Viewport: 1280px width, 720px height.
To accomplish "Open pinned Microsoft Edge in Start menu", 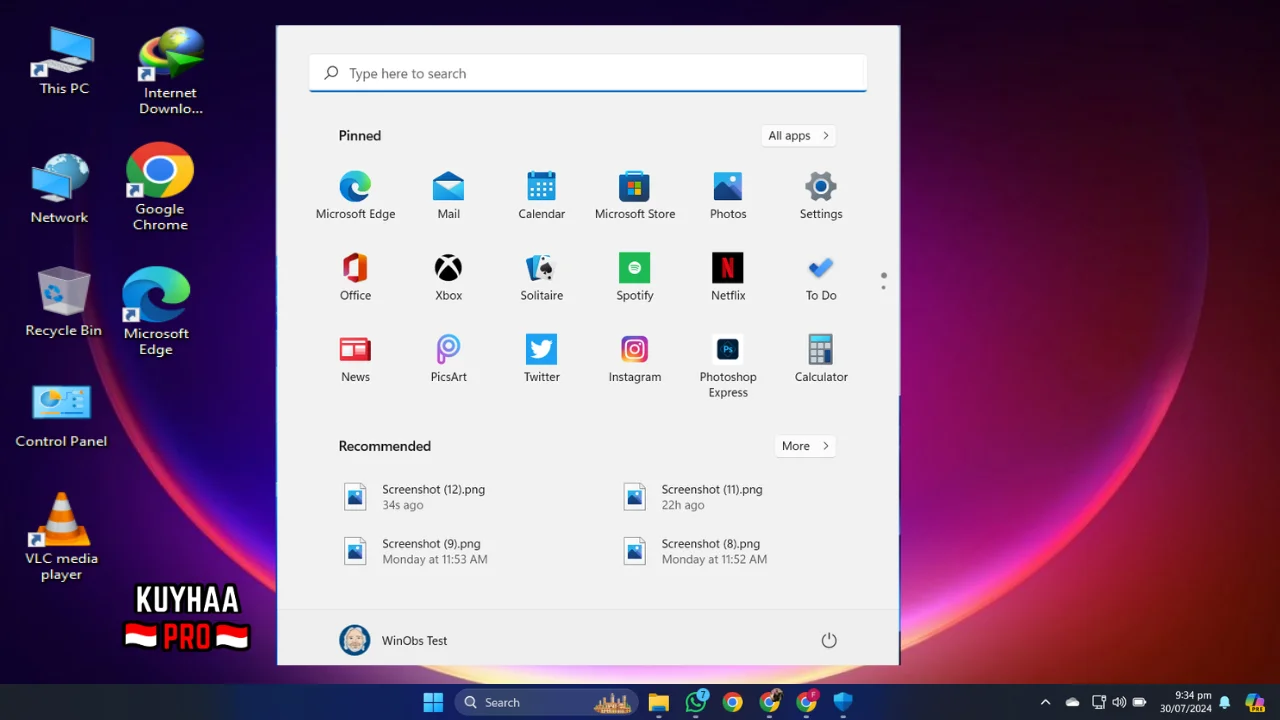I will coord(355,195).
